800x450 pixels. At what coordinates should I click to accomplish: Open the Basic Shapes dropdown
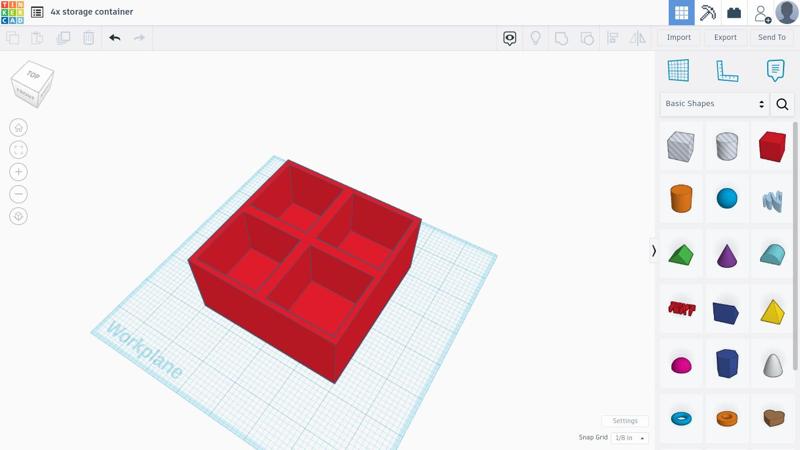[x=714, y=104]
